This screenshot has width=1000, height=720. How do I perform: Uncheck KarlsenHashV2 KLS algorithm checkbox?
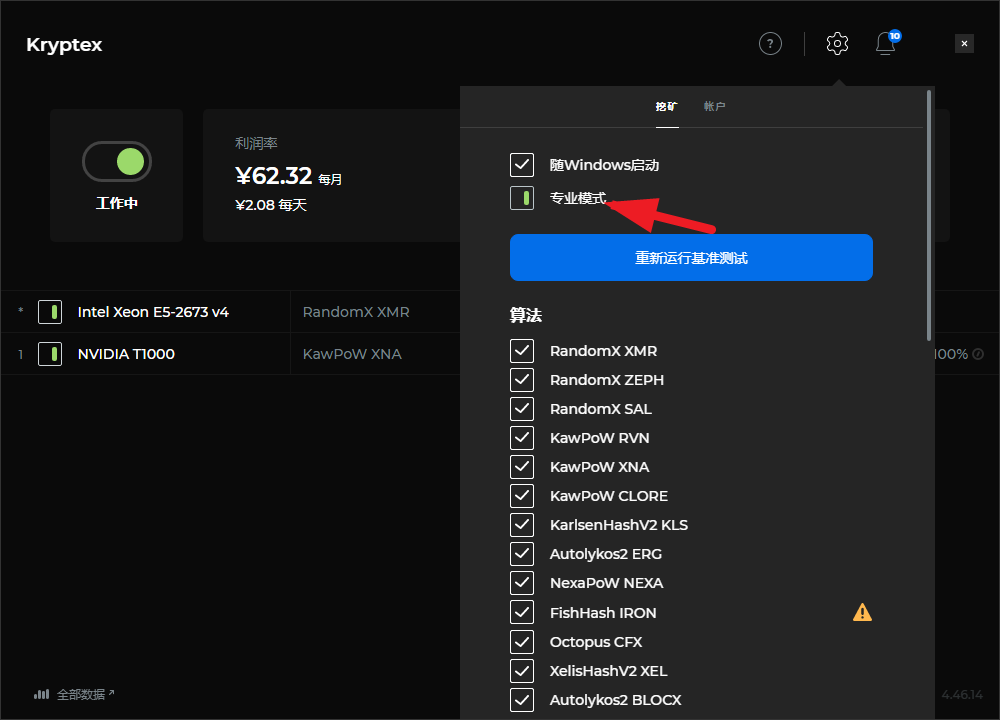[522, 525]
